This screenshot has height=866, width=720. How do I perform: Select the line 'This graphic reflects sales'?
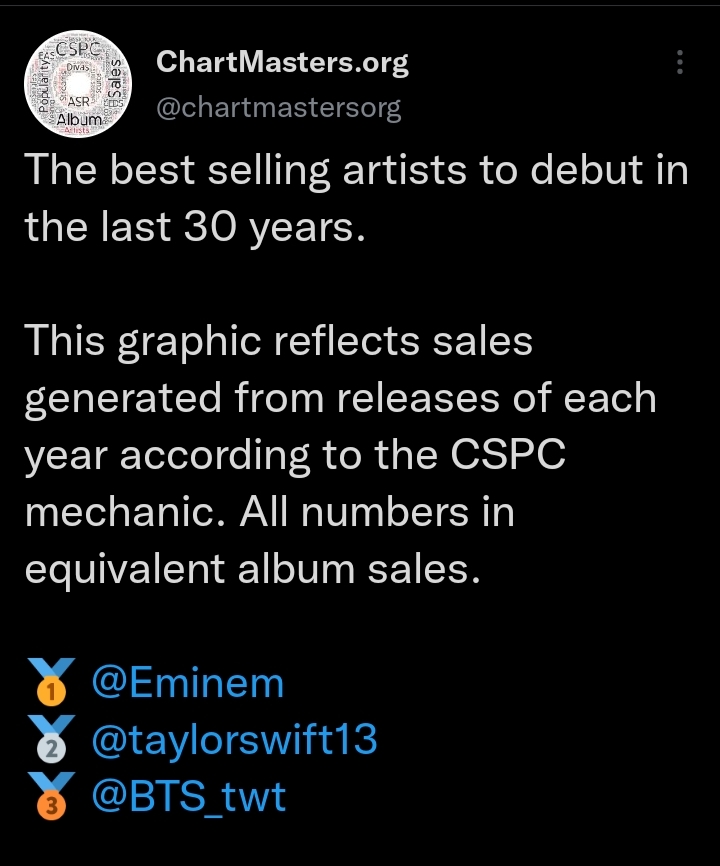(279, 341)
